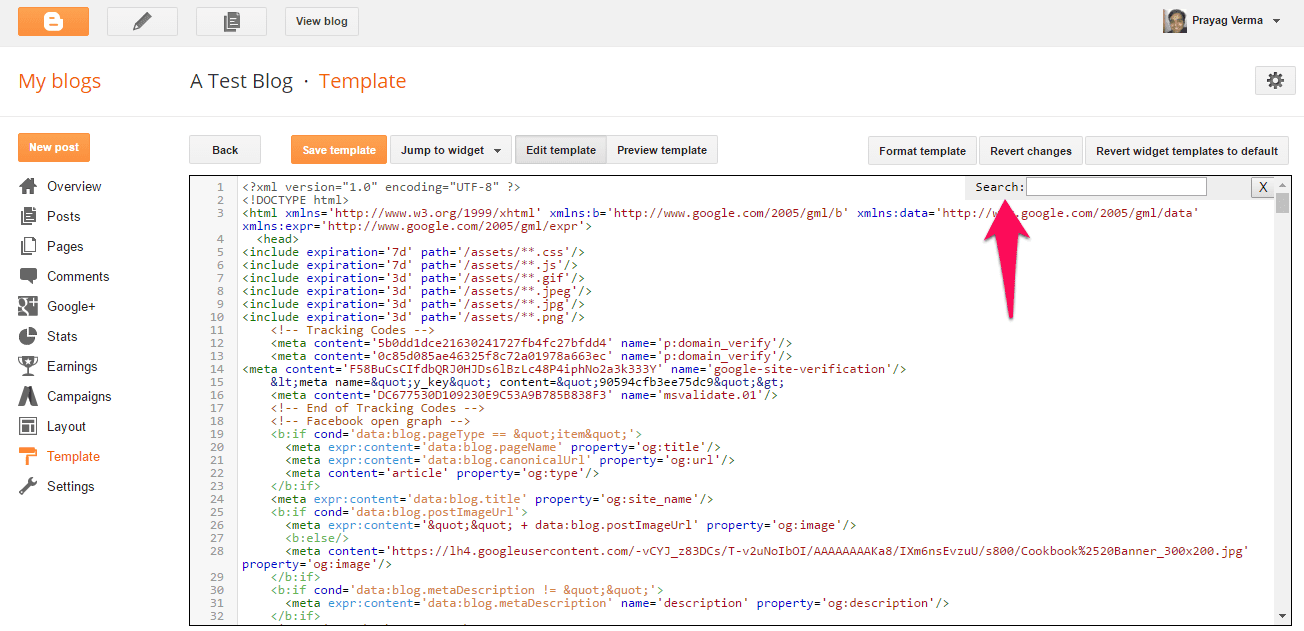Open the gear settings icon button
This screenshot has height=631, width=1304.
coord(1274,81)
